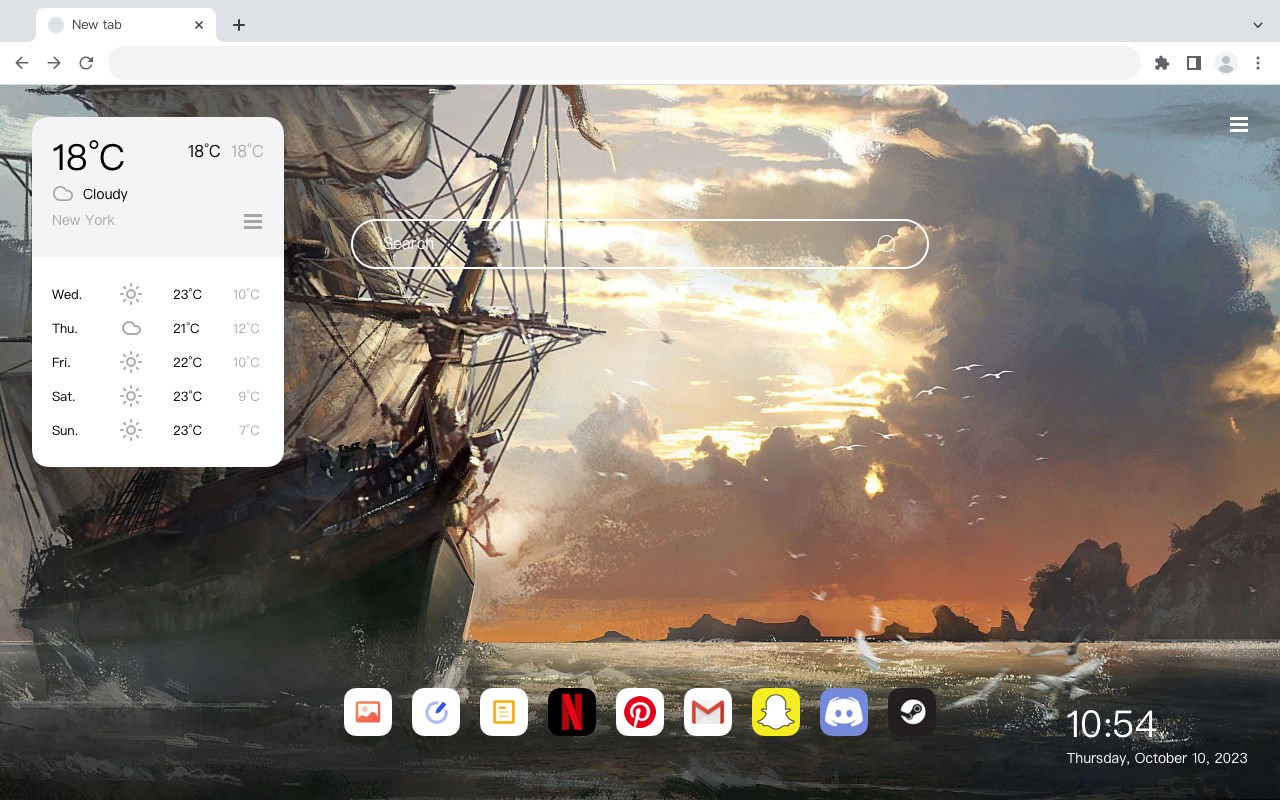This screenshot has width=1280, height=800.
Task: Click Thursday's cloud forecast icon
Action: coord(131,328)
